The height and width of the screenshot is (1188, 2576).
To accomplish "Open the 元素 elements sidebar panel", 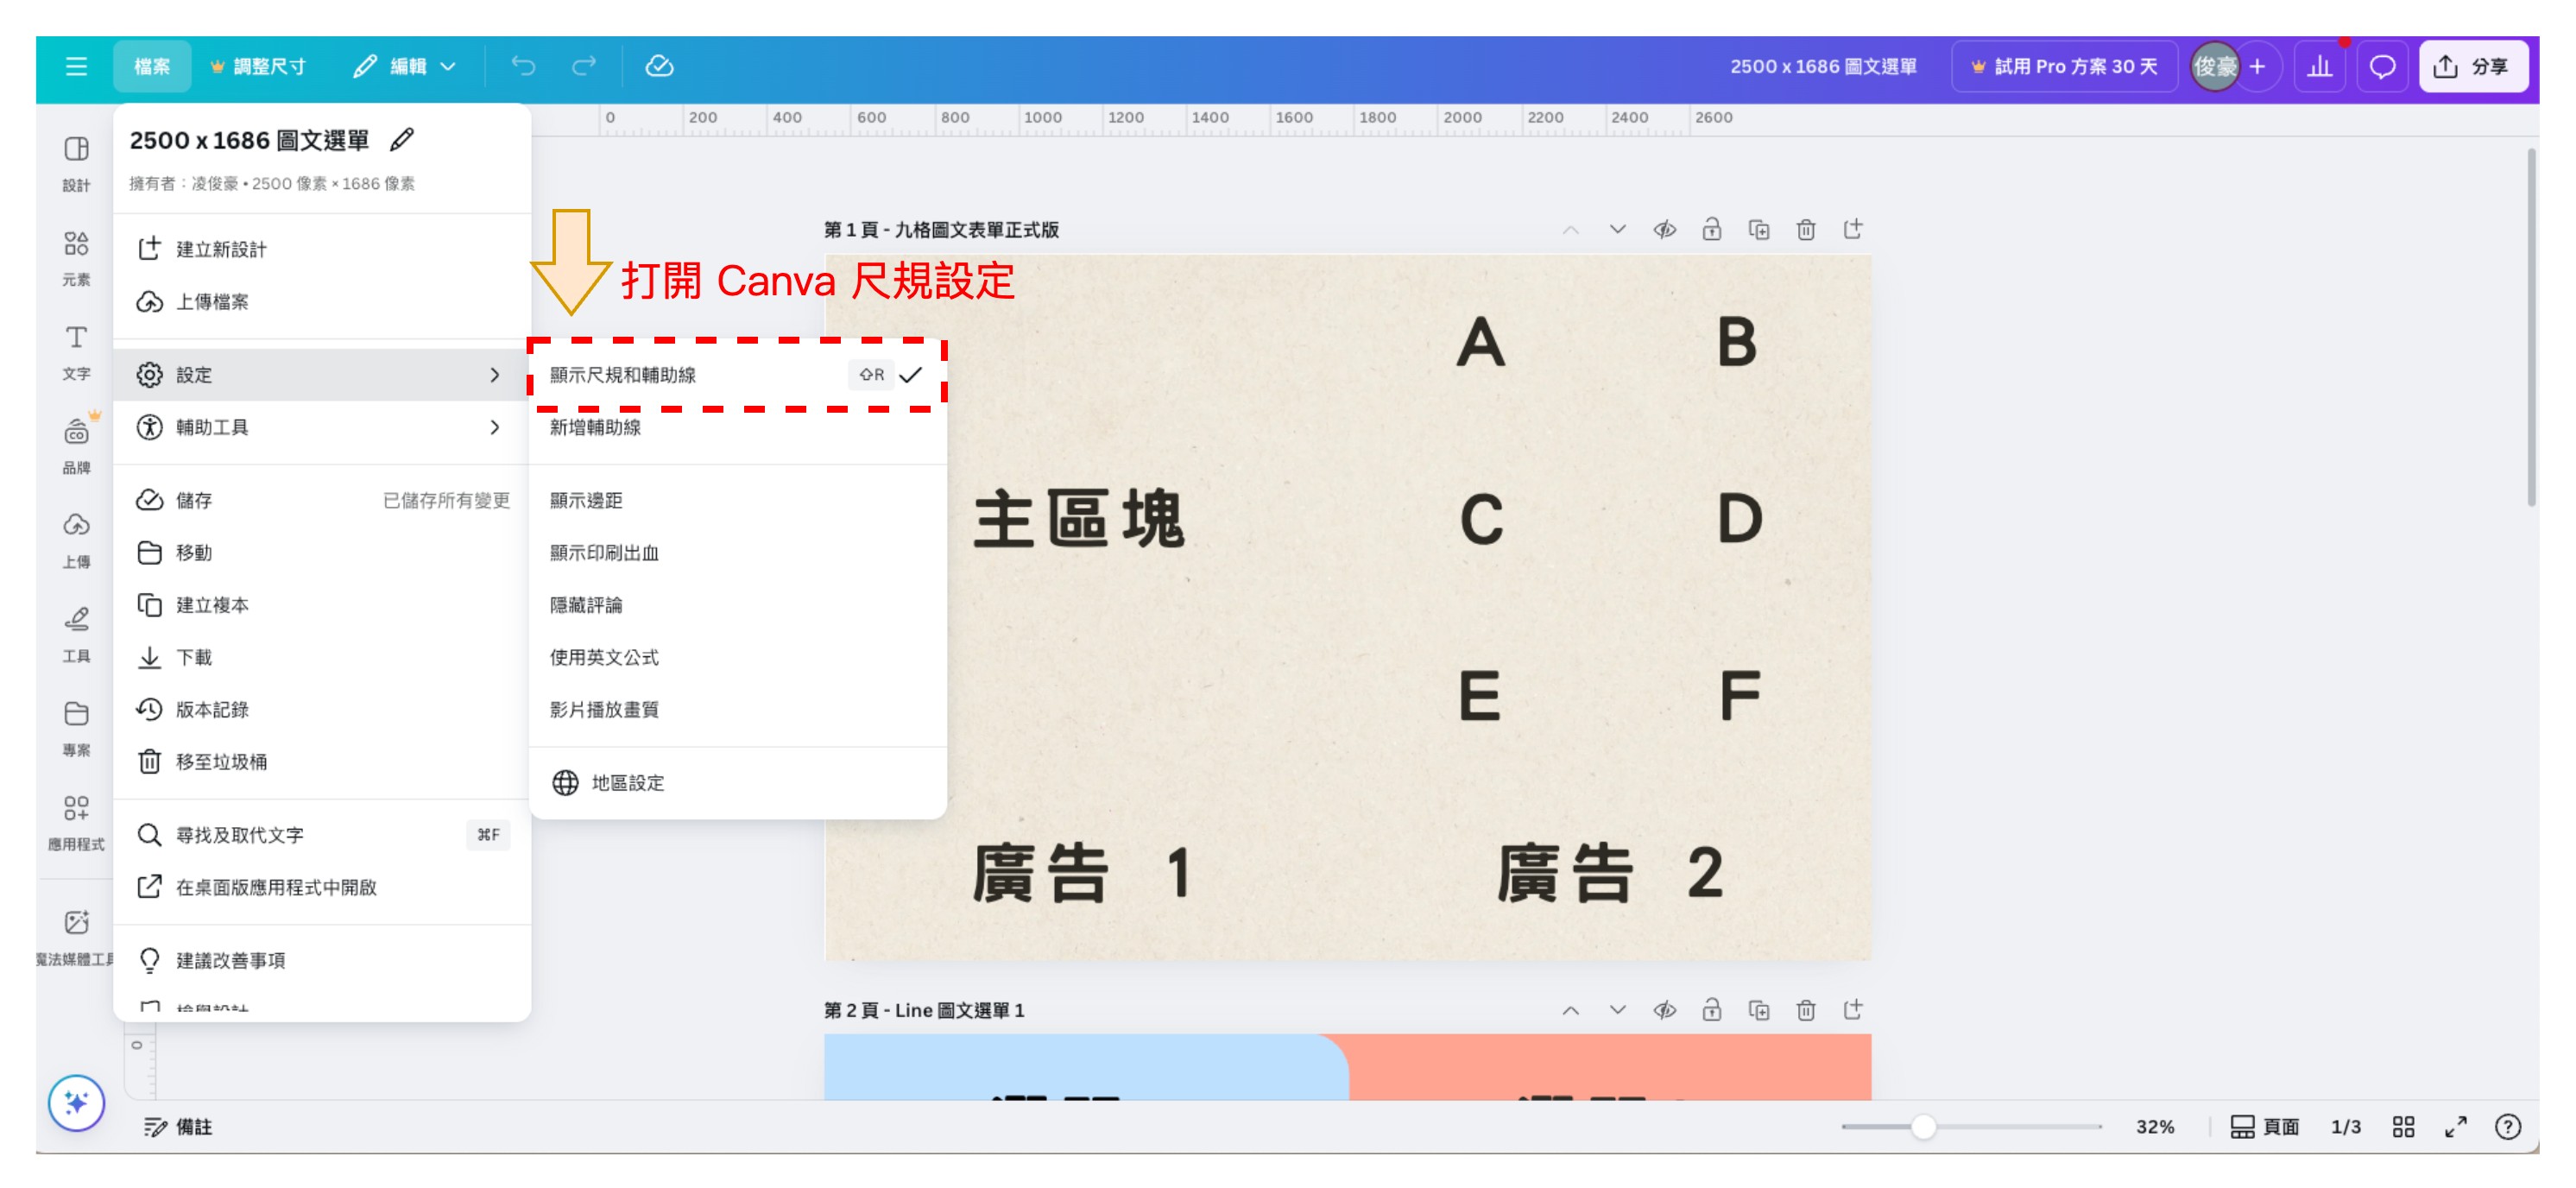I will click(76, 257).
